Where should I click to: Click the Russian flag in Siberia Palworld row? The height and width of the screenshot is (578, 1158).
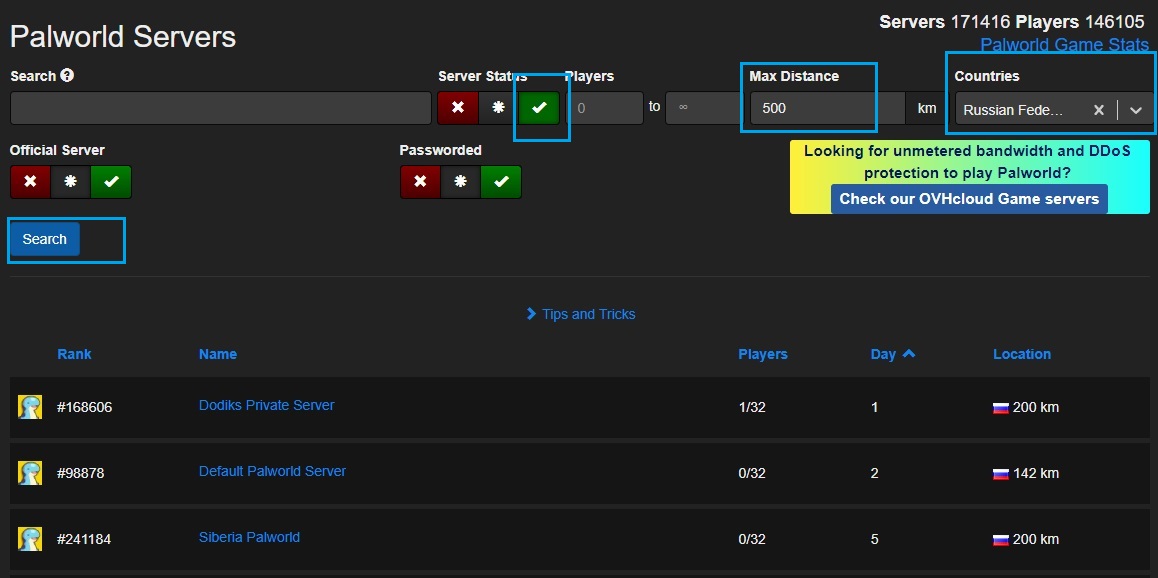[x=1001, y=540]
